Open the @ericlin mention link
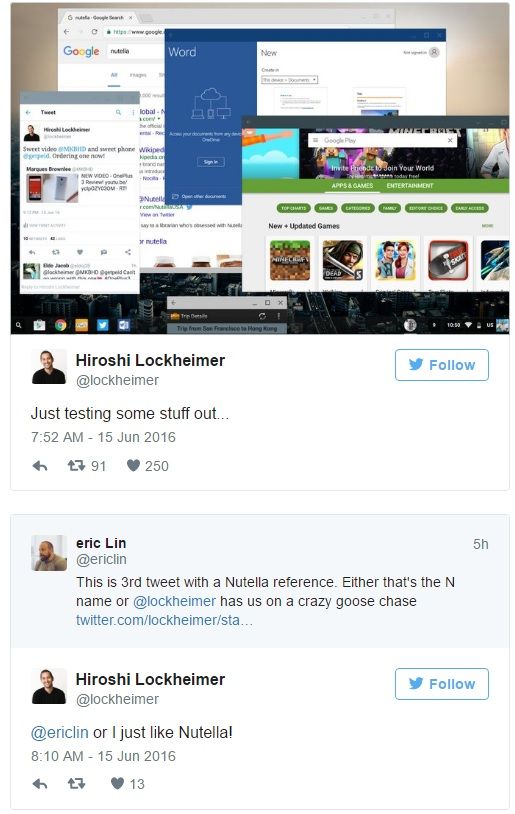 click(60, 732)
